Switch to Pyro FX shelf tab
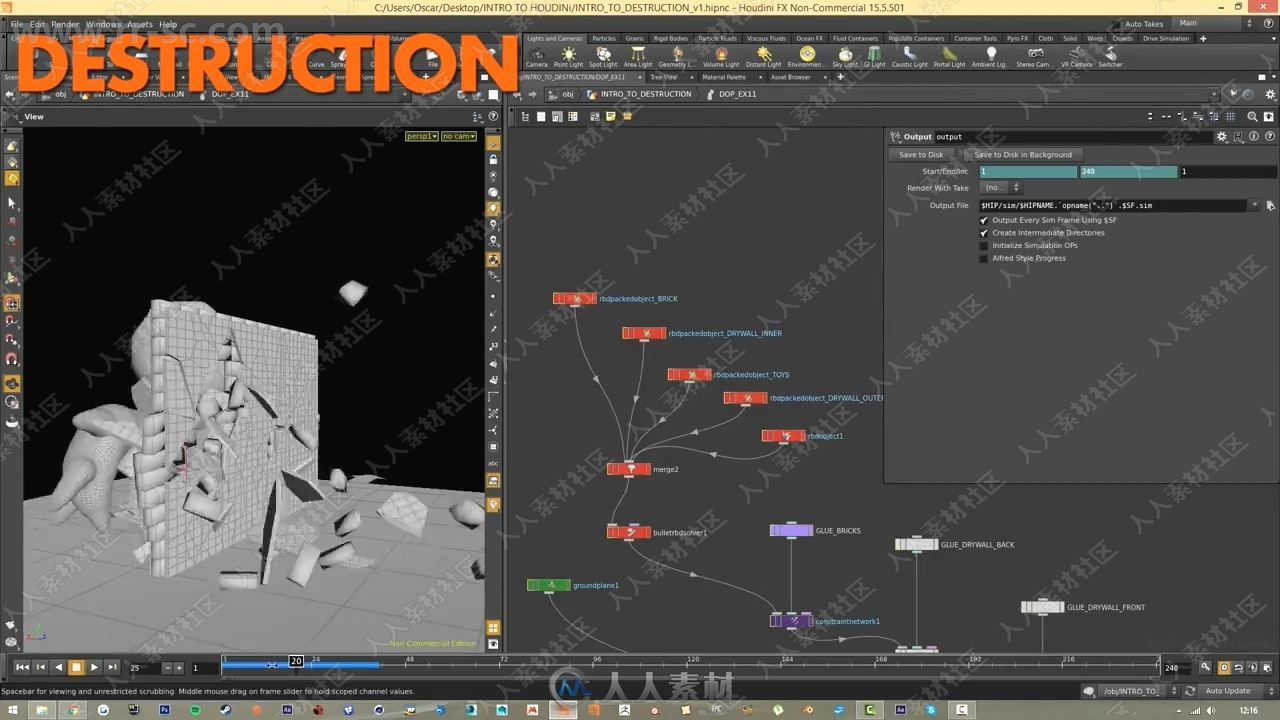 click(1017, 38)
